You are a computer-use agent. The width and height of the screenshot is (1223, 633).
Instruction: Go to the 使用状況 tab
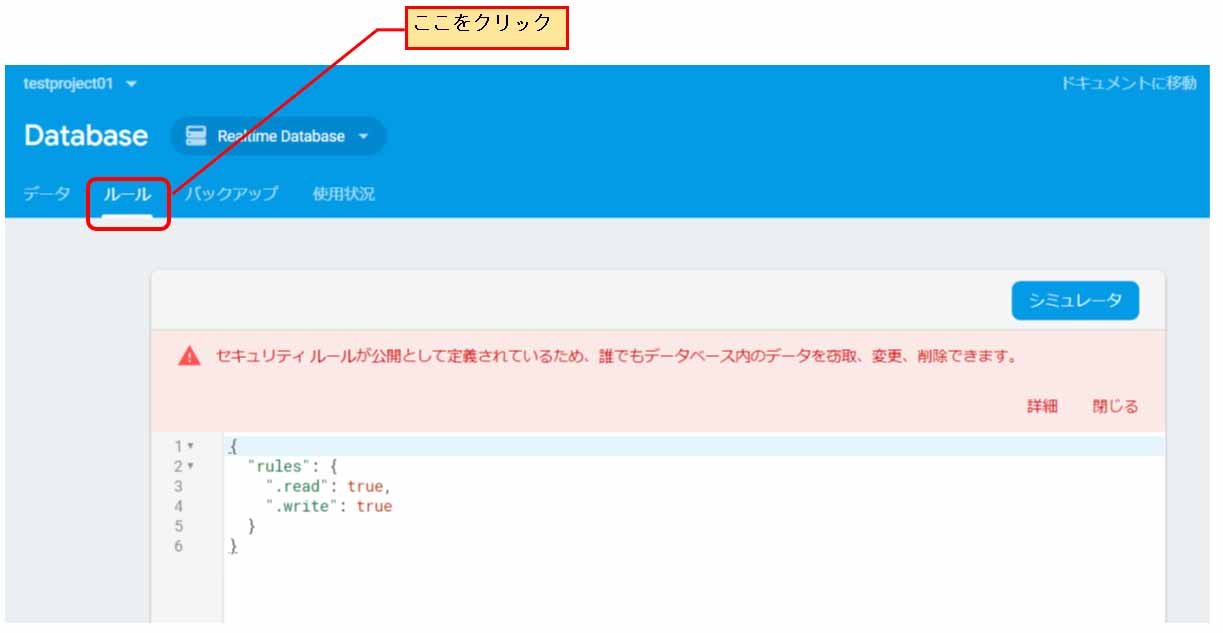(x=343, y=194)
